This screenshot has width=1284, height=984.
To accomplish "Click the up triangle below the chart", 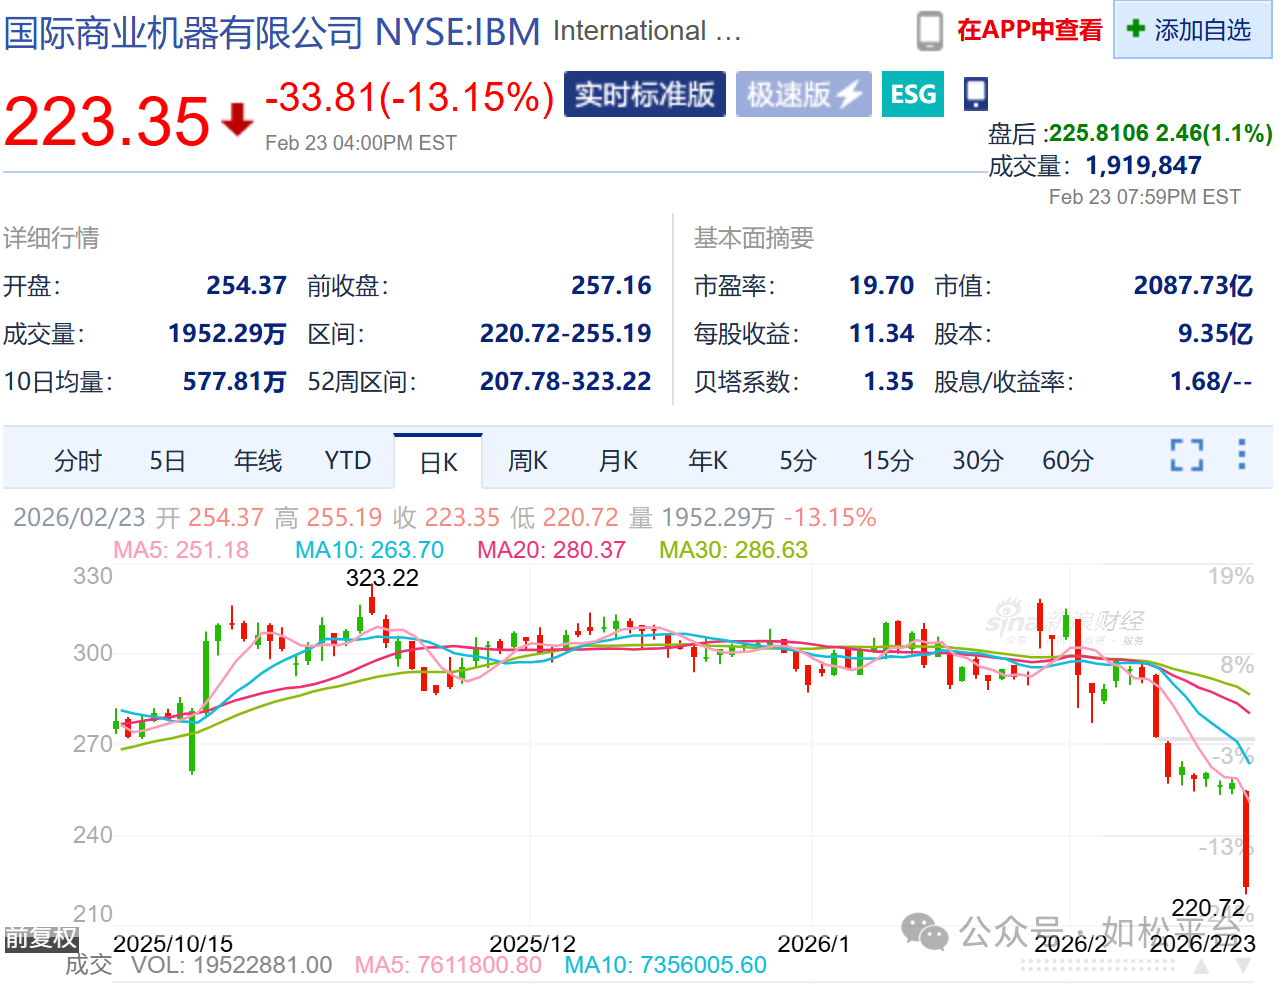I will click(x=1203, y=966).
